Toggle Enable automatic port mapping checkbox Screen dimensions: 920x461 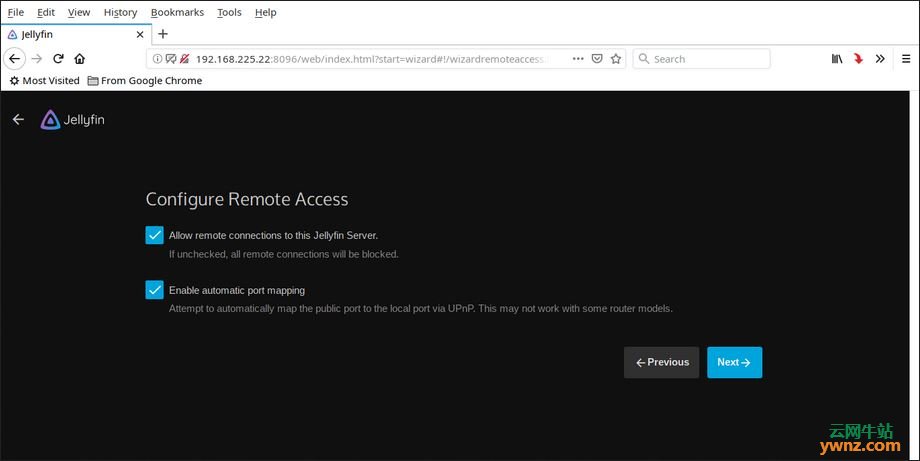(x=154, y=290)
